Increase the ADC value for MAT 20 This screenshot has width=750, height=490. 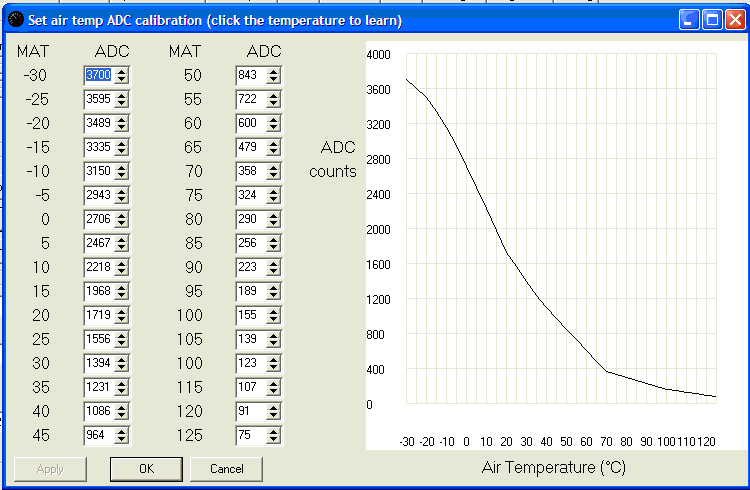click(x=121, y=311)
